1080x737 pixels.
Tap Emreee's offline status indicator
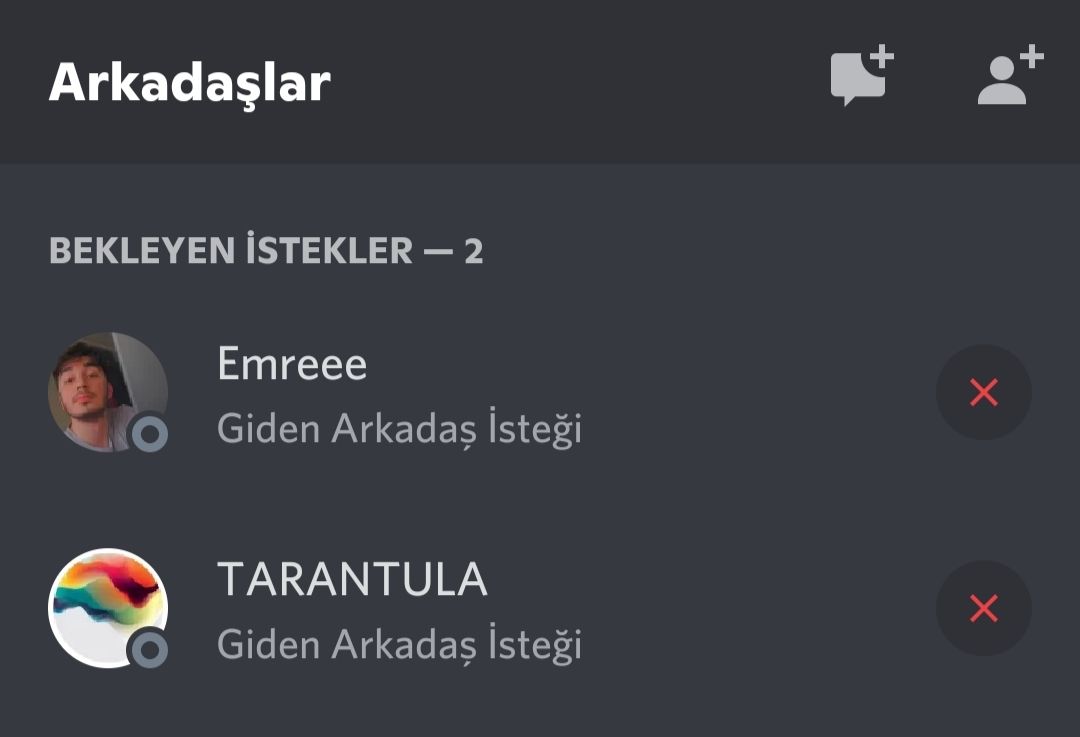click(150, 434)
